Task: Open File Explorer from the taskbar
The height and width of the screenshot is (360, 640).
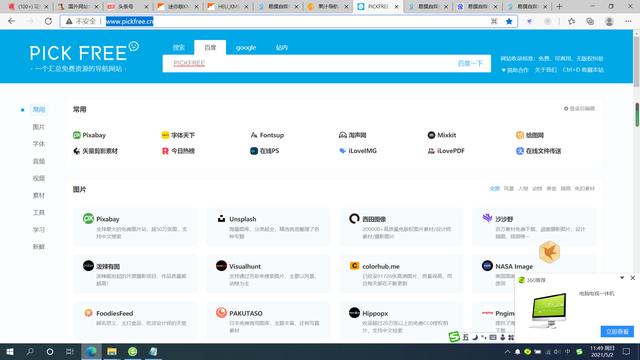Action: click(112, 351)
